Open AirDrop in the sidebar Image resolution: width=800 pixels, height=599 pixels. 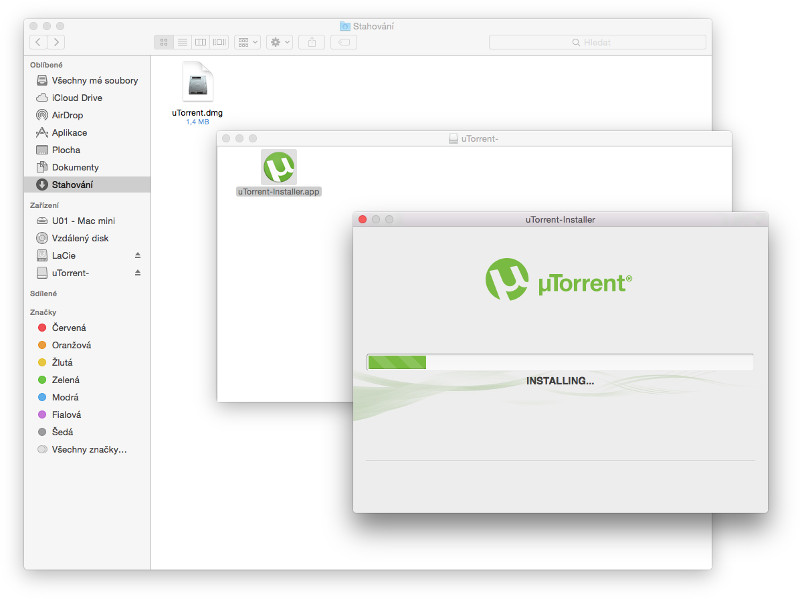tap(87, 115)
